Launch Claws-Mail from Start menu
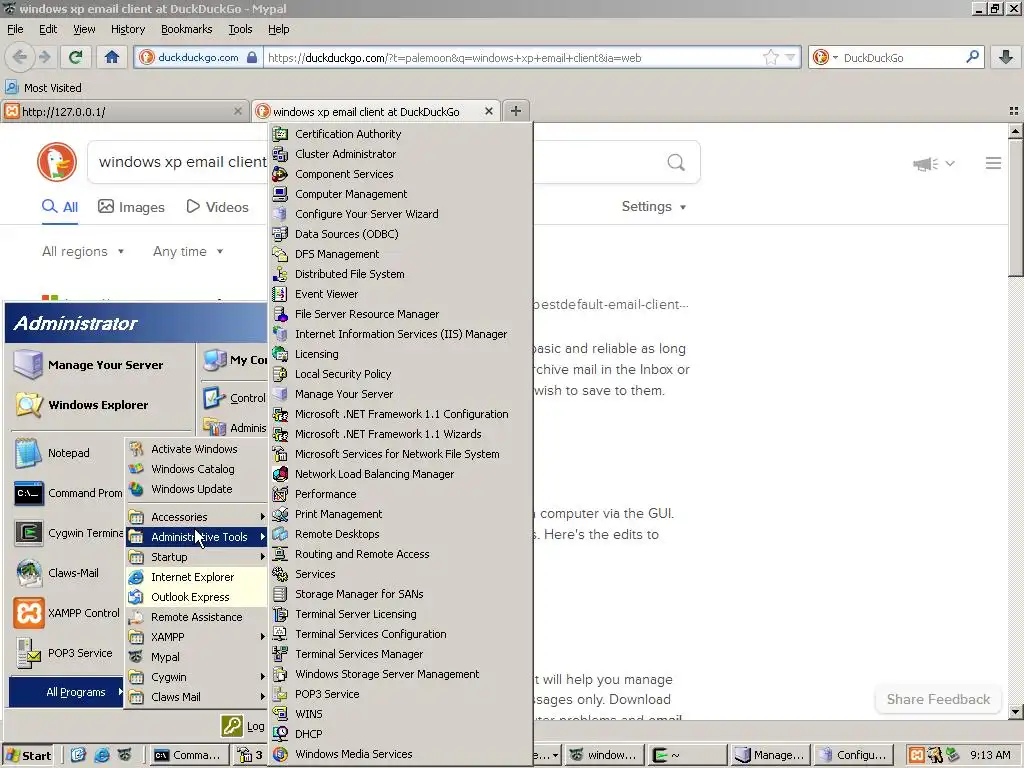This screenshot has width=1024, height=768. pos(67,573)
